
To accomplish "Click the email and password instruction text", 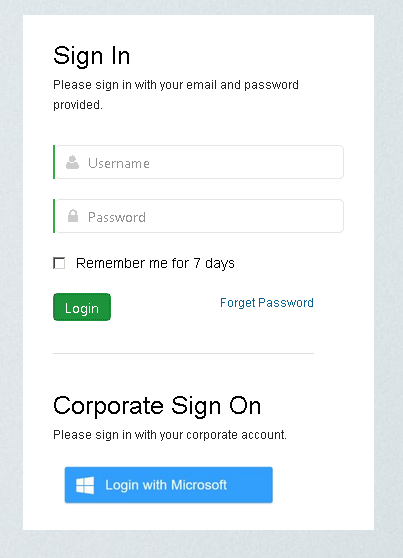I will tap(176, 95).
